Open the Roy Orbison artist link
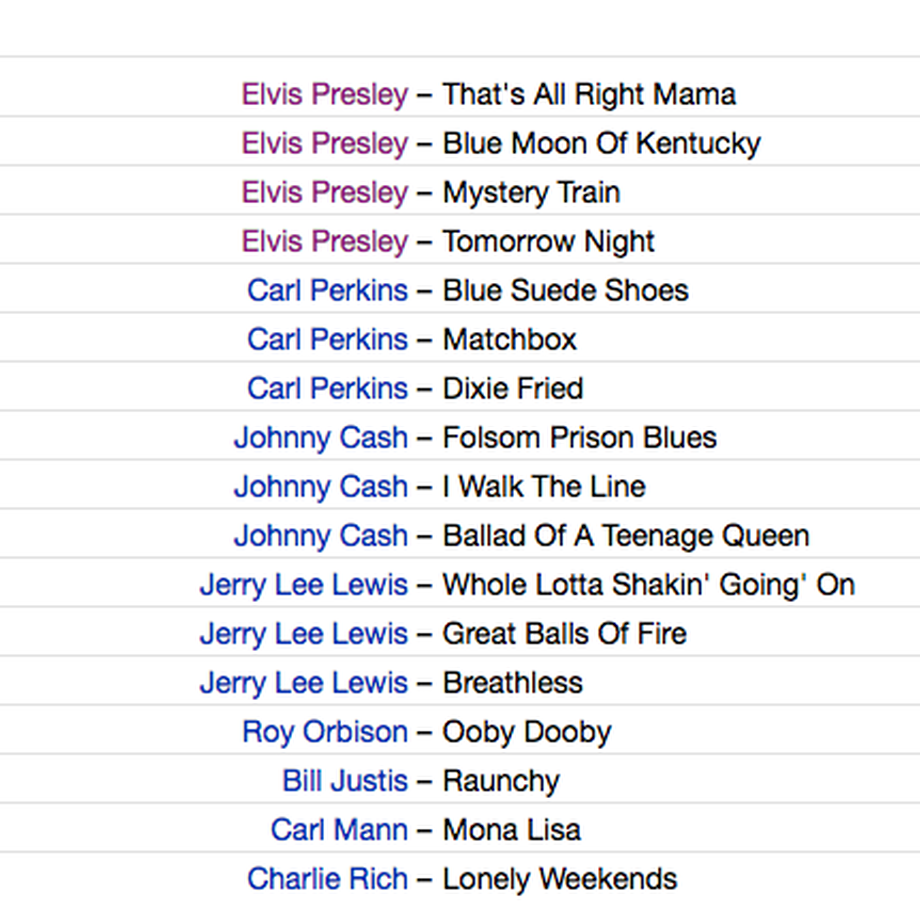Screen dimensions: 920x919 click(x=325, y=732)
